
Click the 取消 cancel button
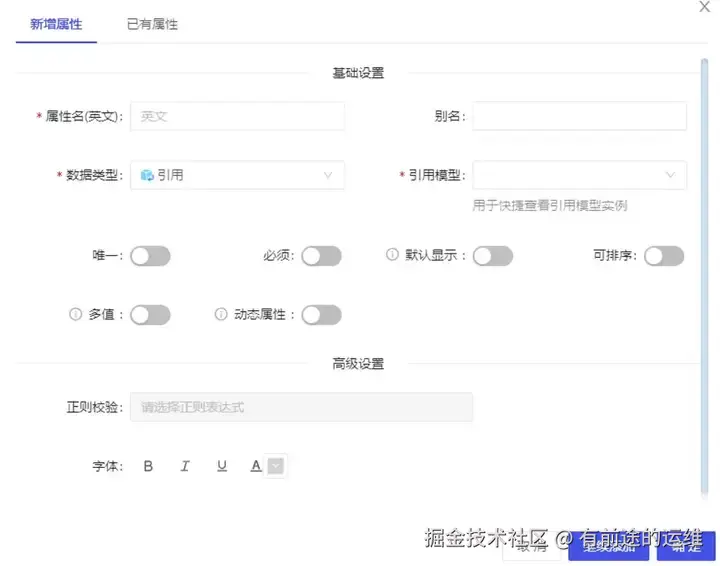531,547
